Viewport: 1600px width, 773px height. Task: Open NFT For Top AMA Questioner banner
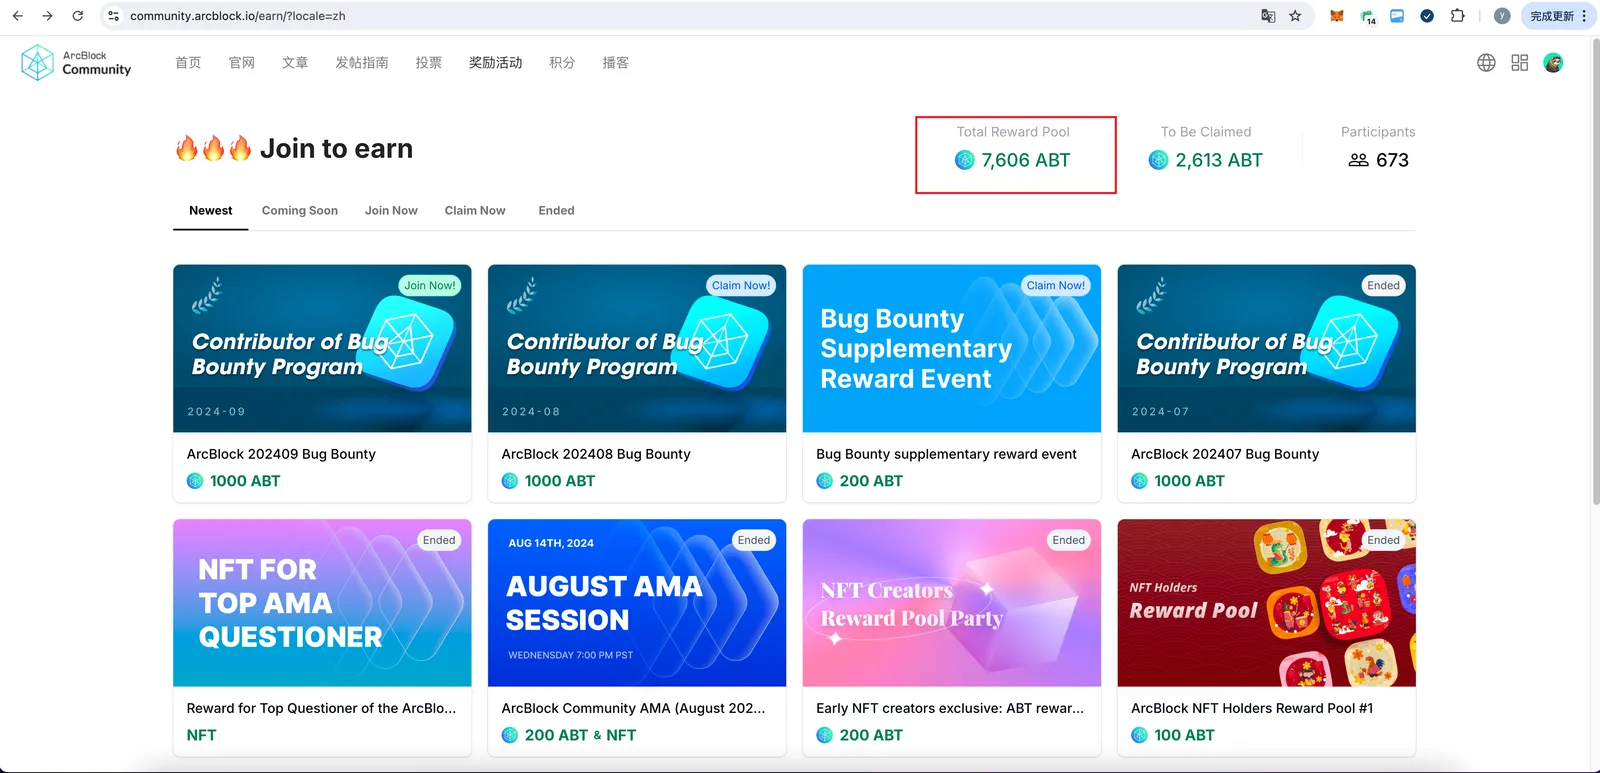(x=322, y=603)
